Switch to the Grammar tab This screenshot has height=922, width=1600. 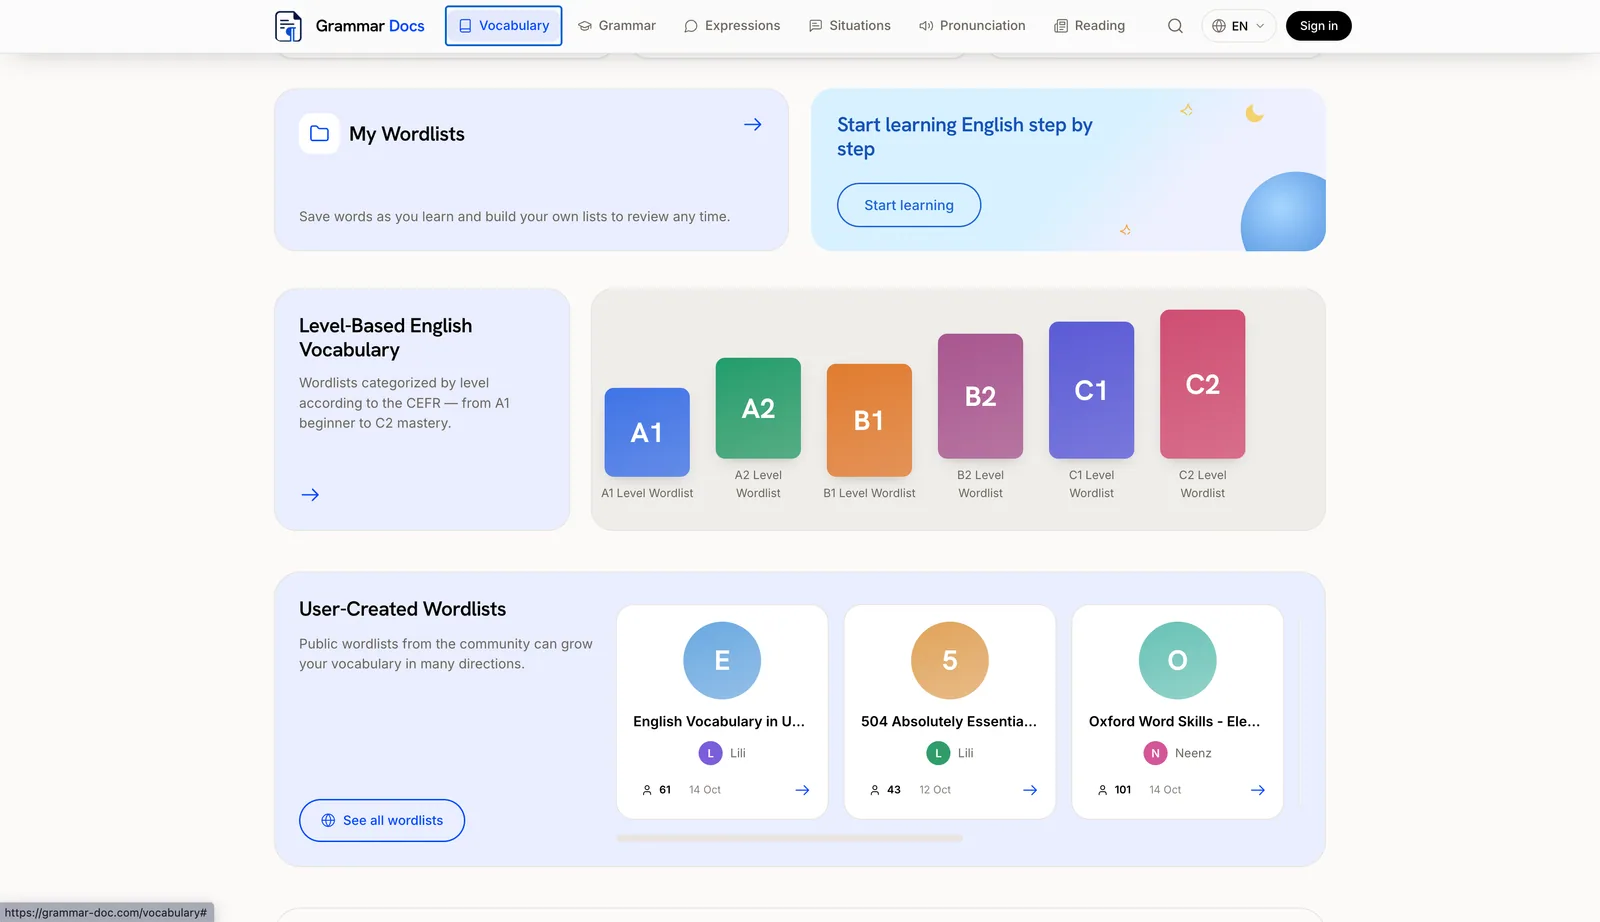(617, 26)
